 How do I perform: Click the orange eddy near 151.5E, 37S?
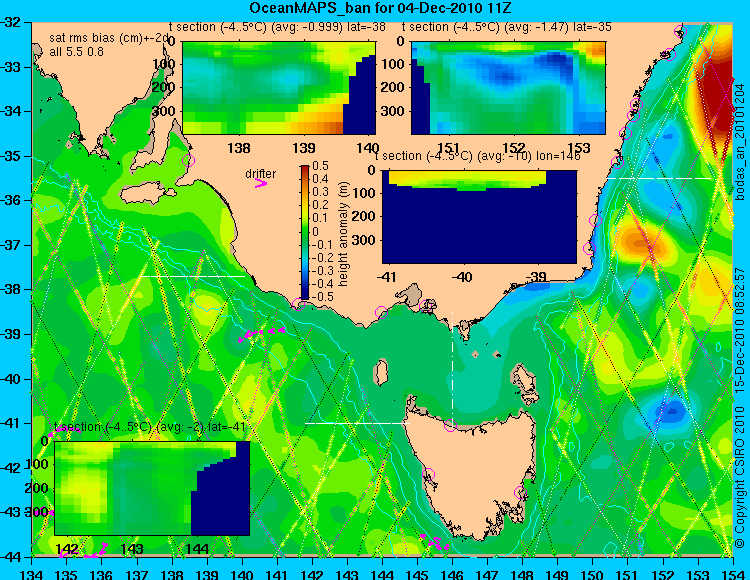641,244
